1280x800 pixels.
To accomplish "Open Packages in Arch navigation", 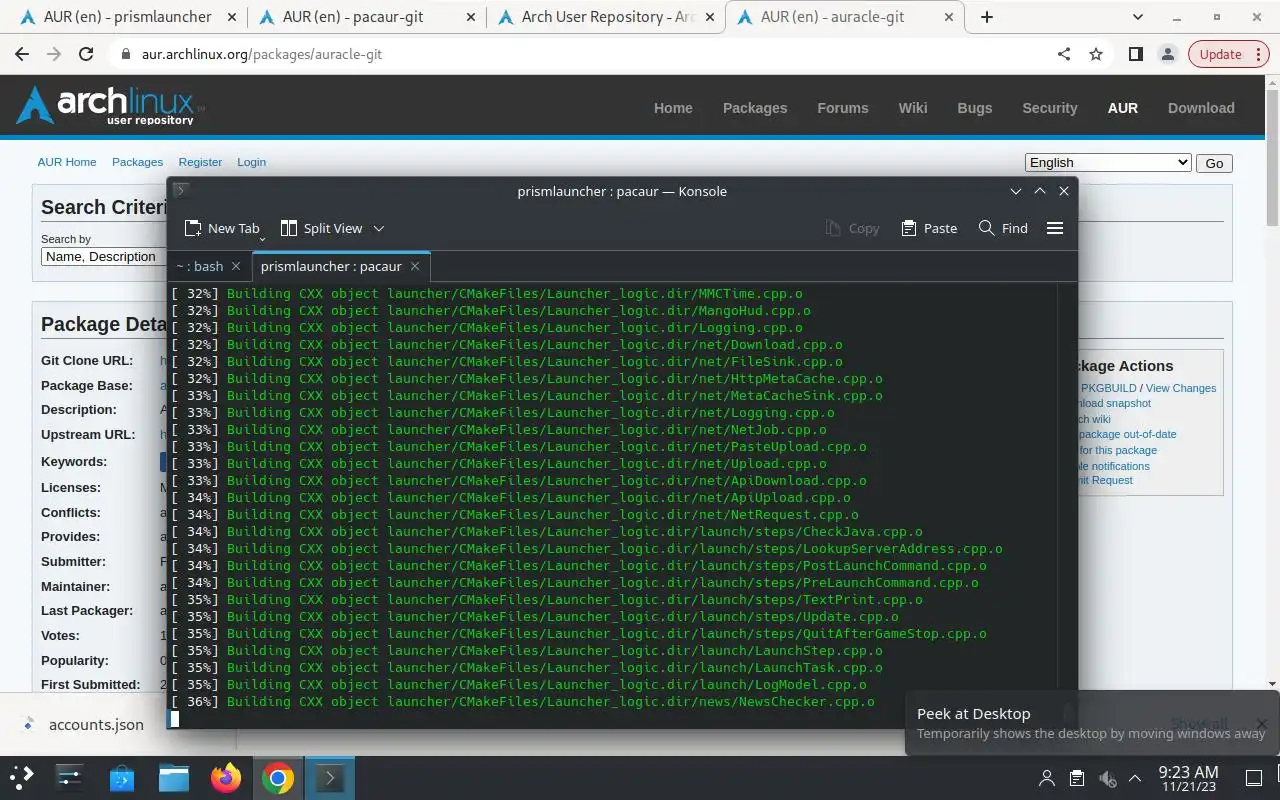I will coord(755,108).
